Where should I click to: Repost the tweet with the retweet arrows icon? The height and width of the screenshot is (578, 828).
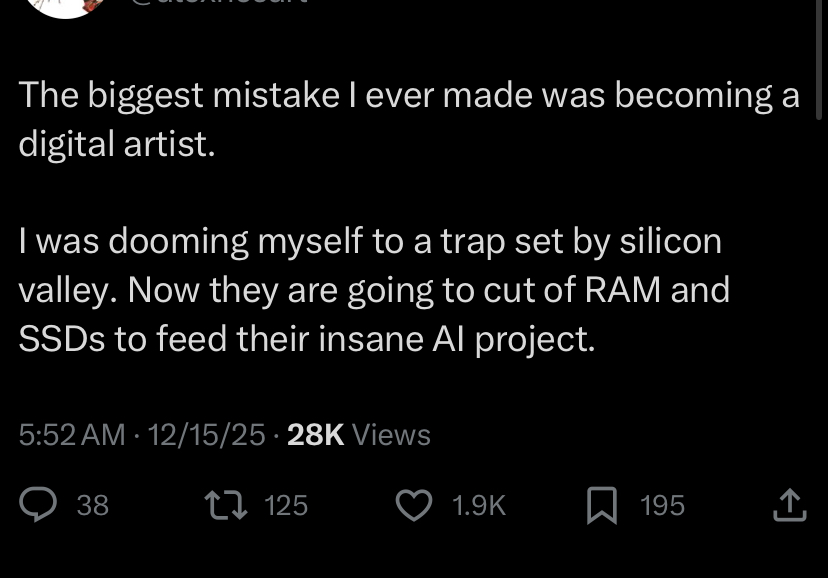coord(225,505)
